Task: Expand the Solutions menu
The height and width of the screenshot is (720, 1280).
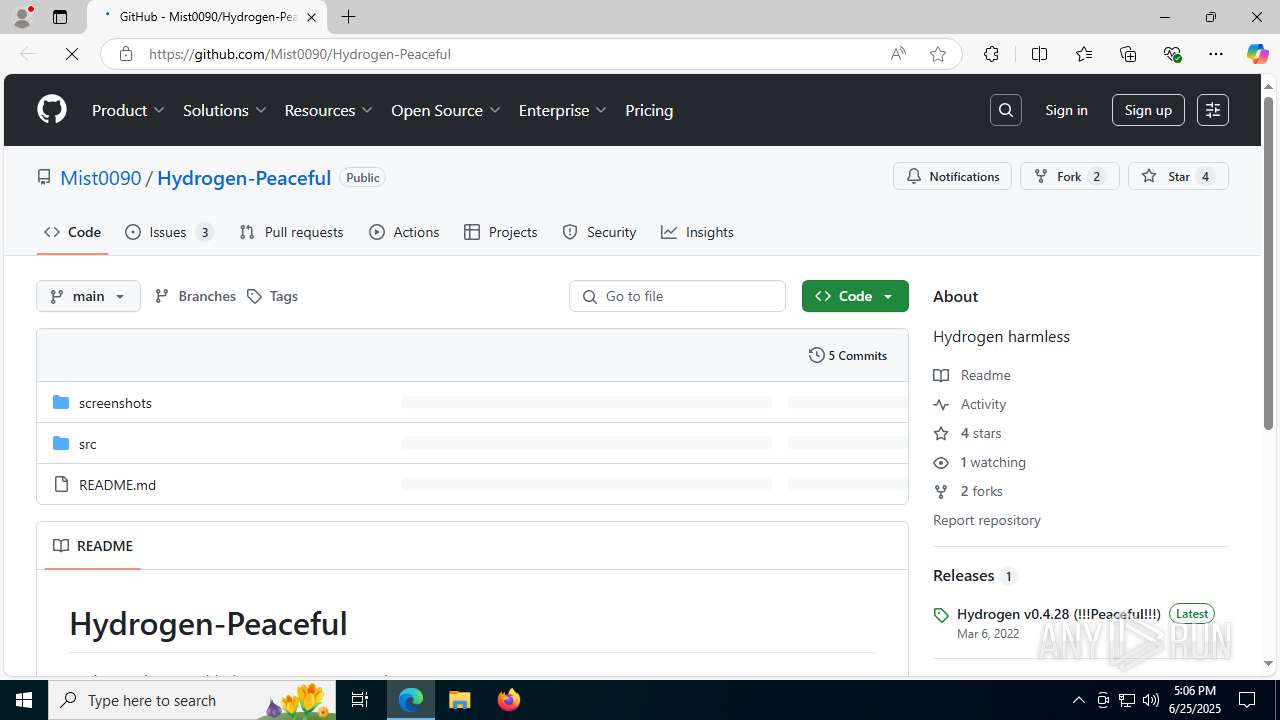Action: pos(225,110)
